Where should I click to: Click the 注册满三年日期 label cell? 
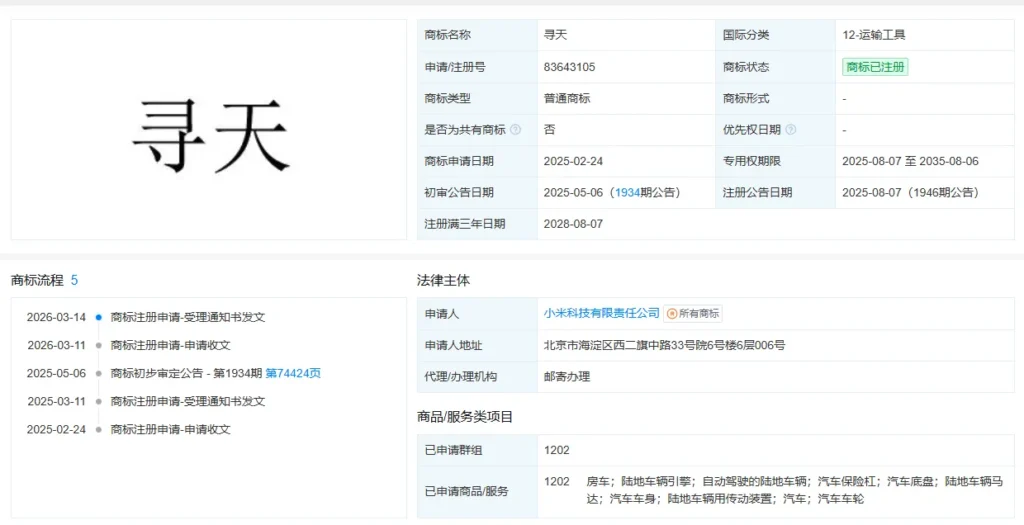click(477, 224)
